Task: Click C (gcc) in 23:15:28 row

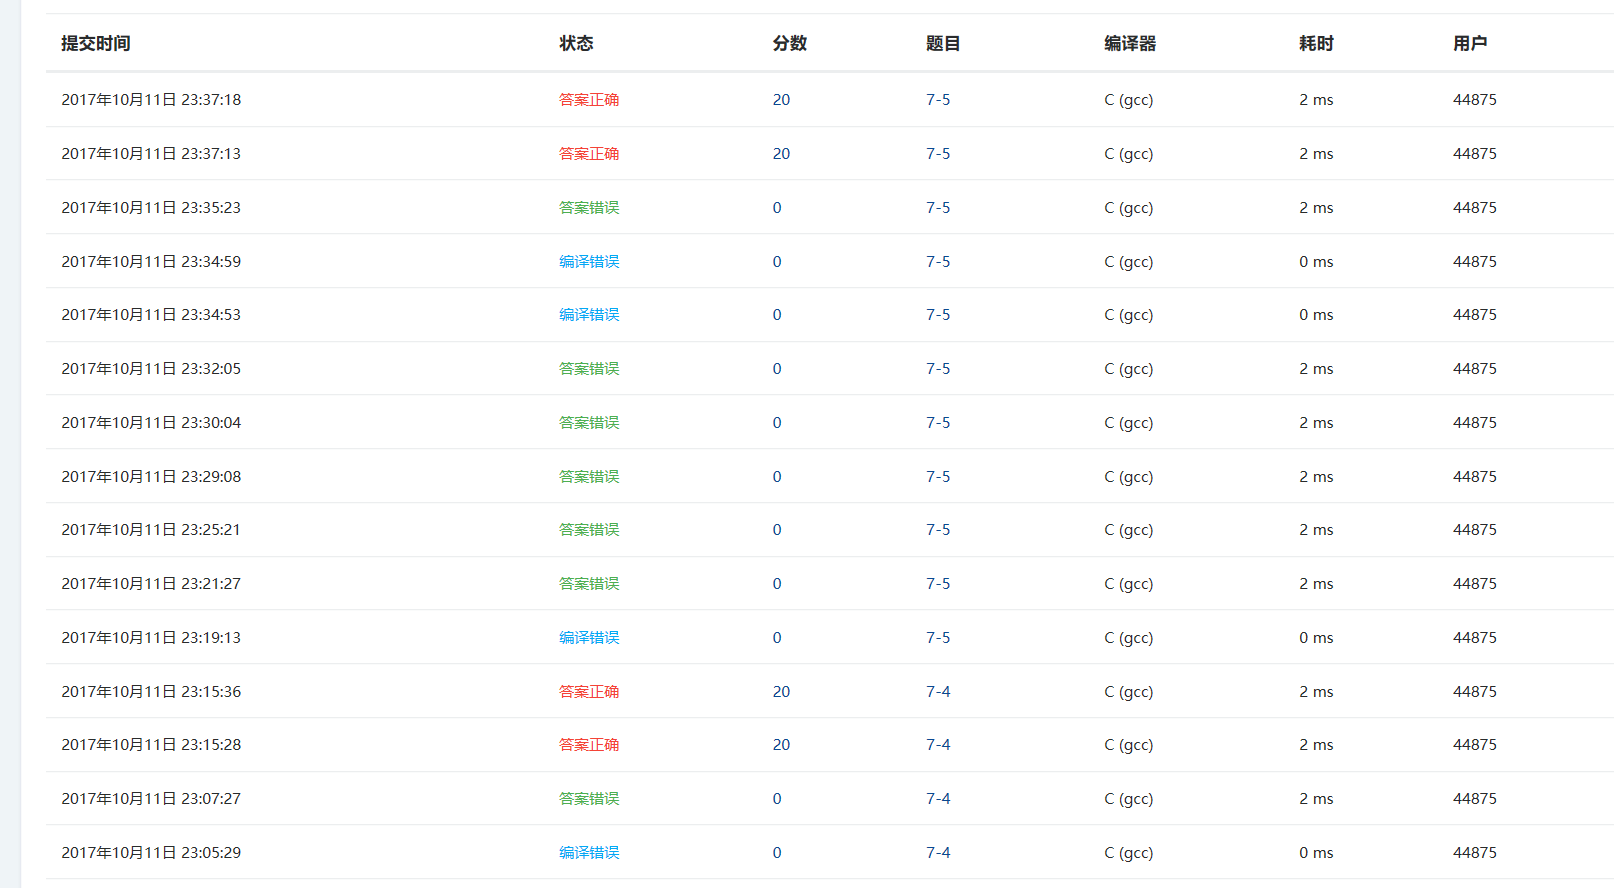Action: click(x=1129, y=745)
